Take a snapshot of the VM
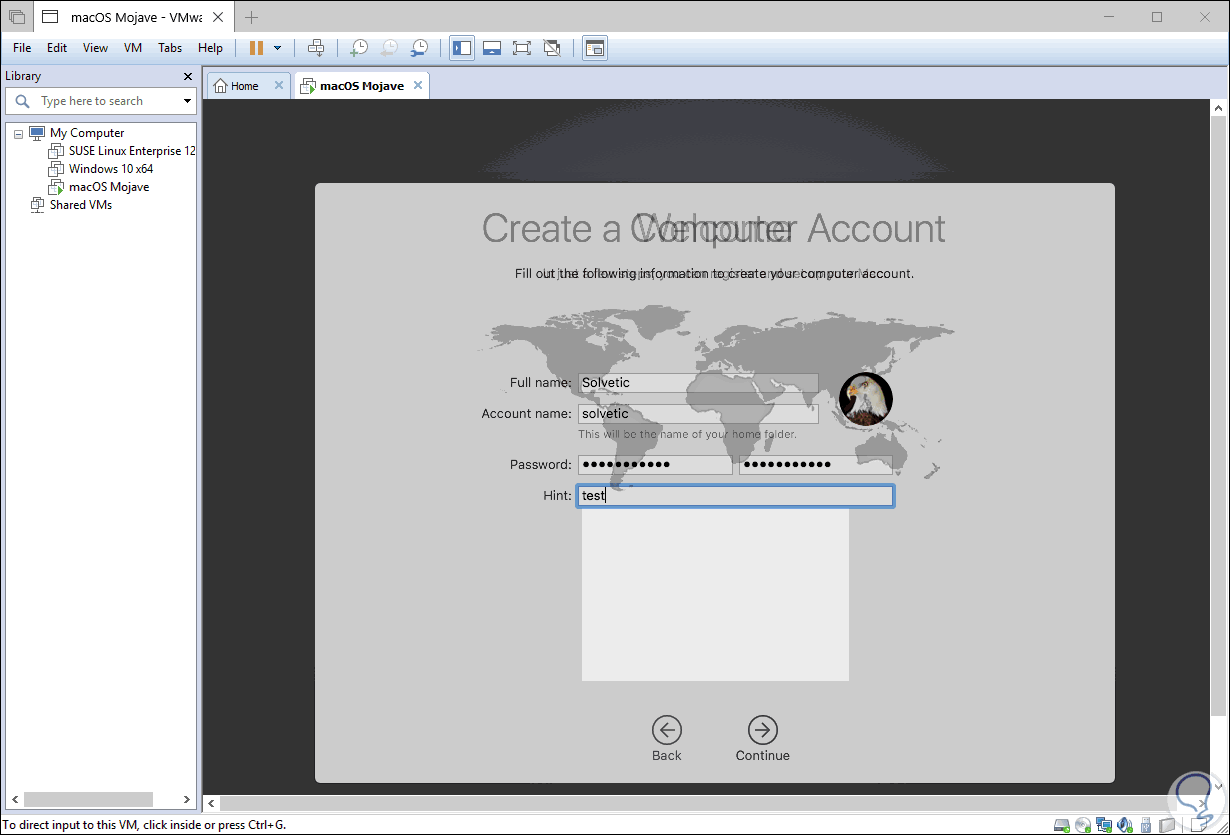Screen dimensions: 1230x835 tap(358, 48)
